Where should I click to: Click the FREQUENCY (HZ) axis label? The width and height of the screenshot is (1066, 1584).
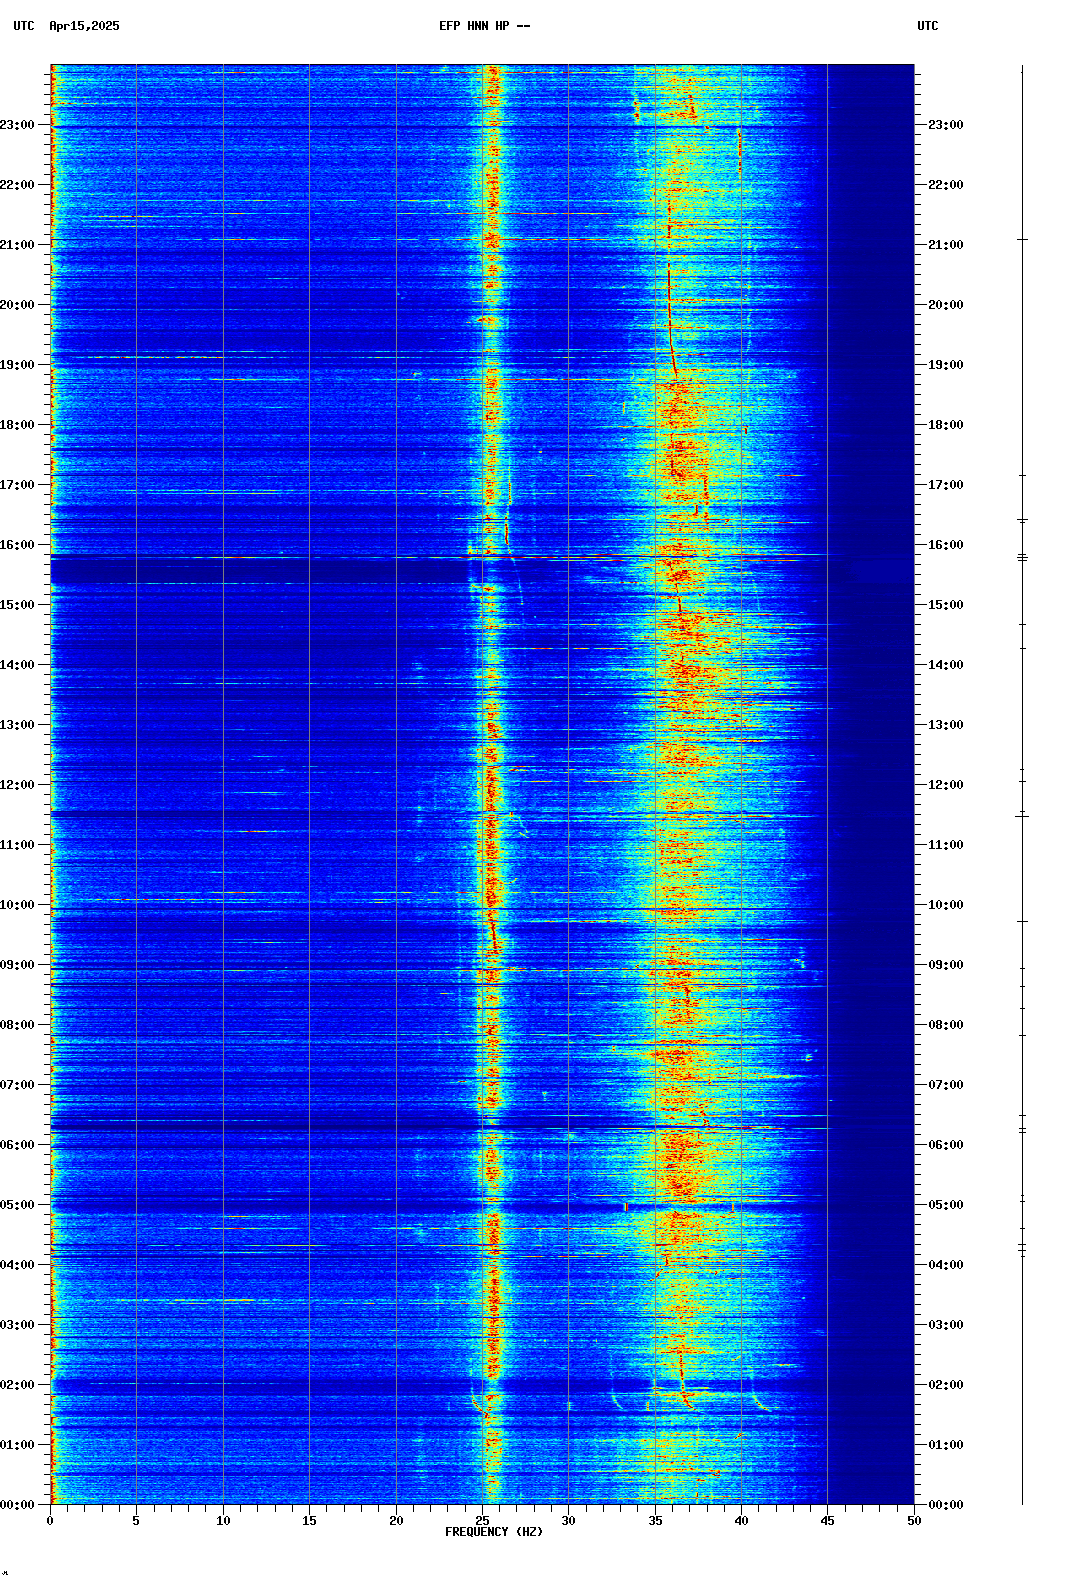(494, 1532)
